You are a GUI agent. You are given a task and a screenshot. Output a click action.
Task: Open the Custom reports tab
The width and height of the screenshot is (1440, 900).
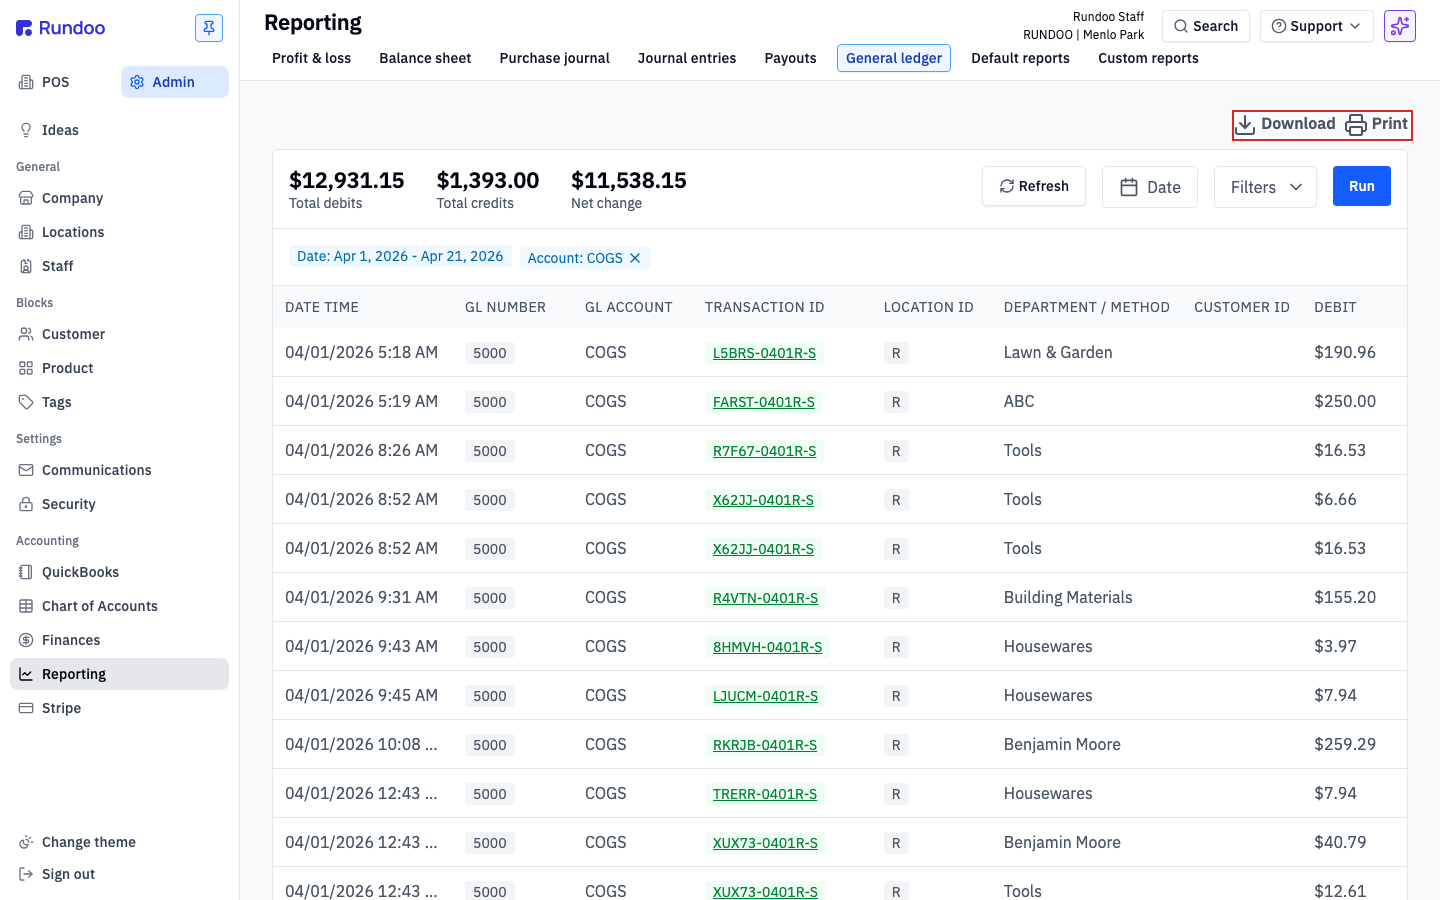point(1148,58)
